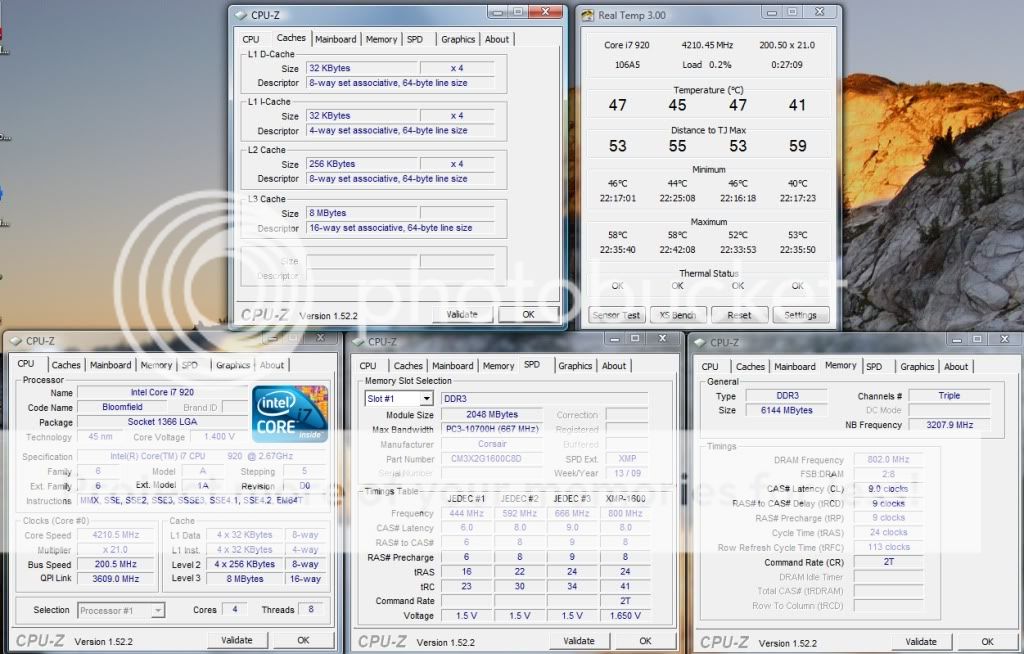The width and height of the screenshot is (1024, 654).
Task: Click the title bar icon of the CPU-Z SPD window
Action: [358, 342]
